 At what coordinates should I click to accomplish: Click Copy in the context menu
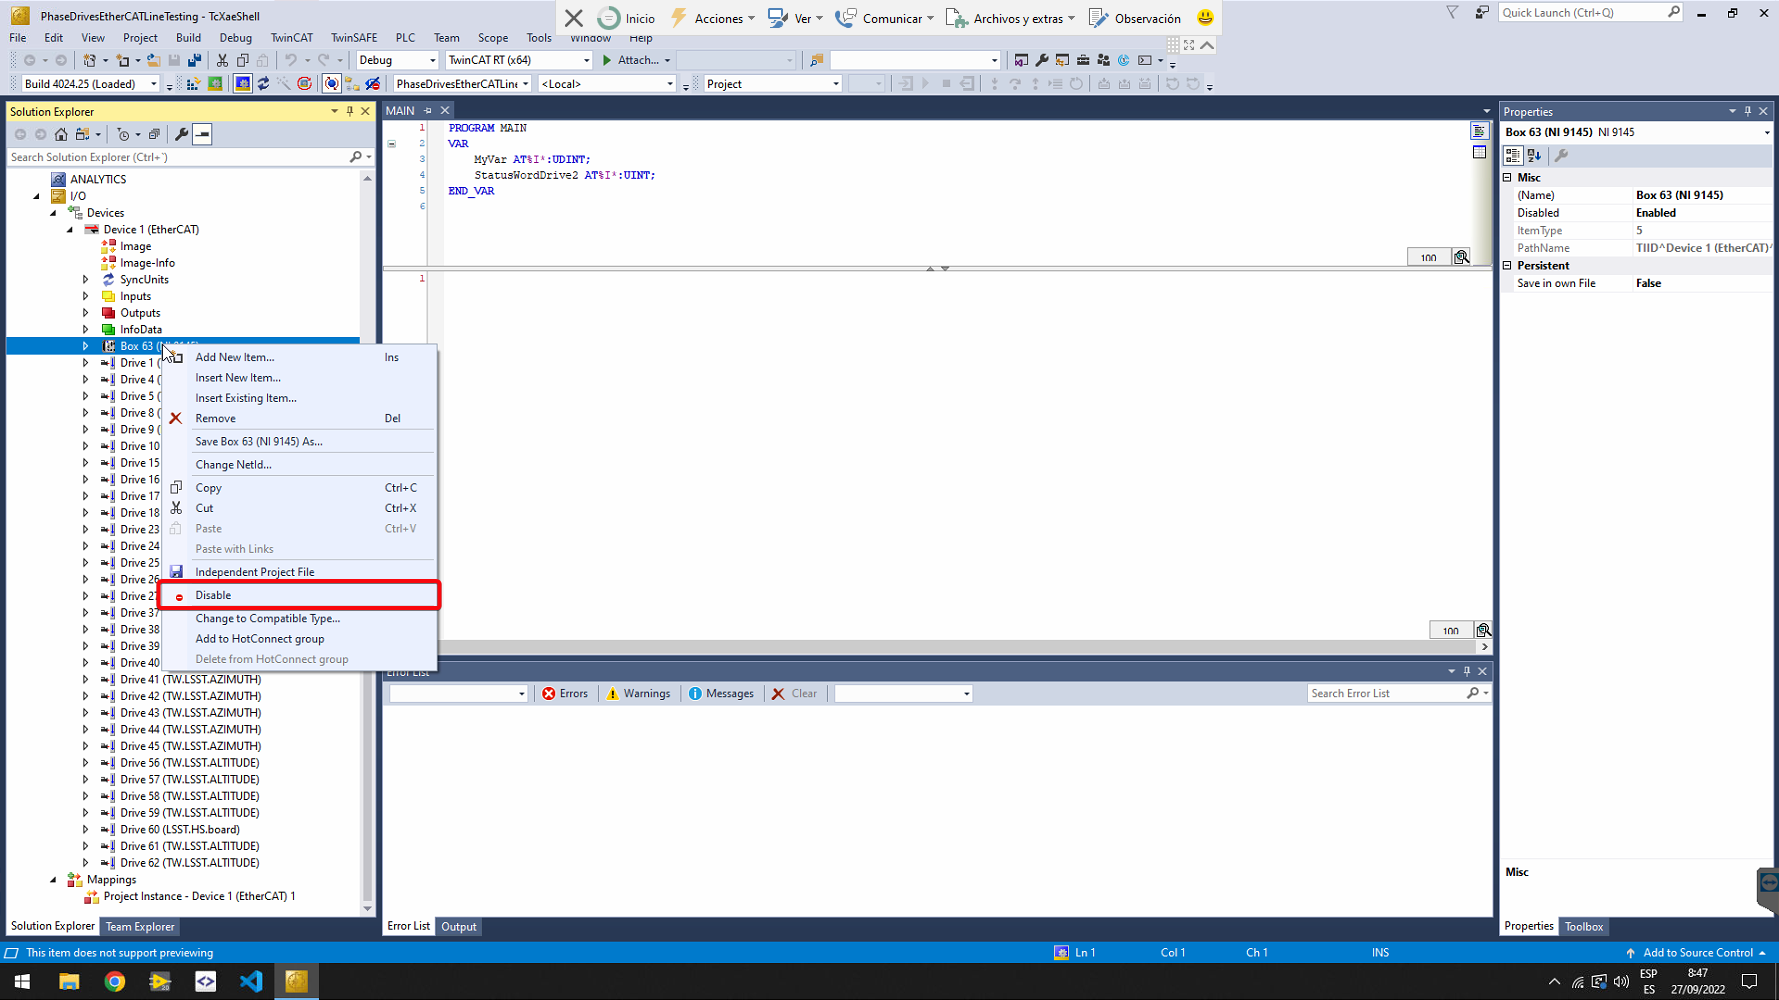point(299,488)
